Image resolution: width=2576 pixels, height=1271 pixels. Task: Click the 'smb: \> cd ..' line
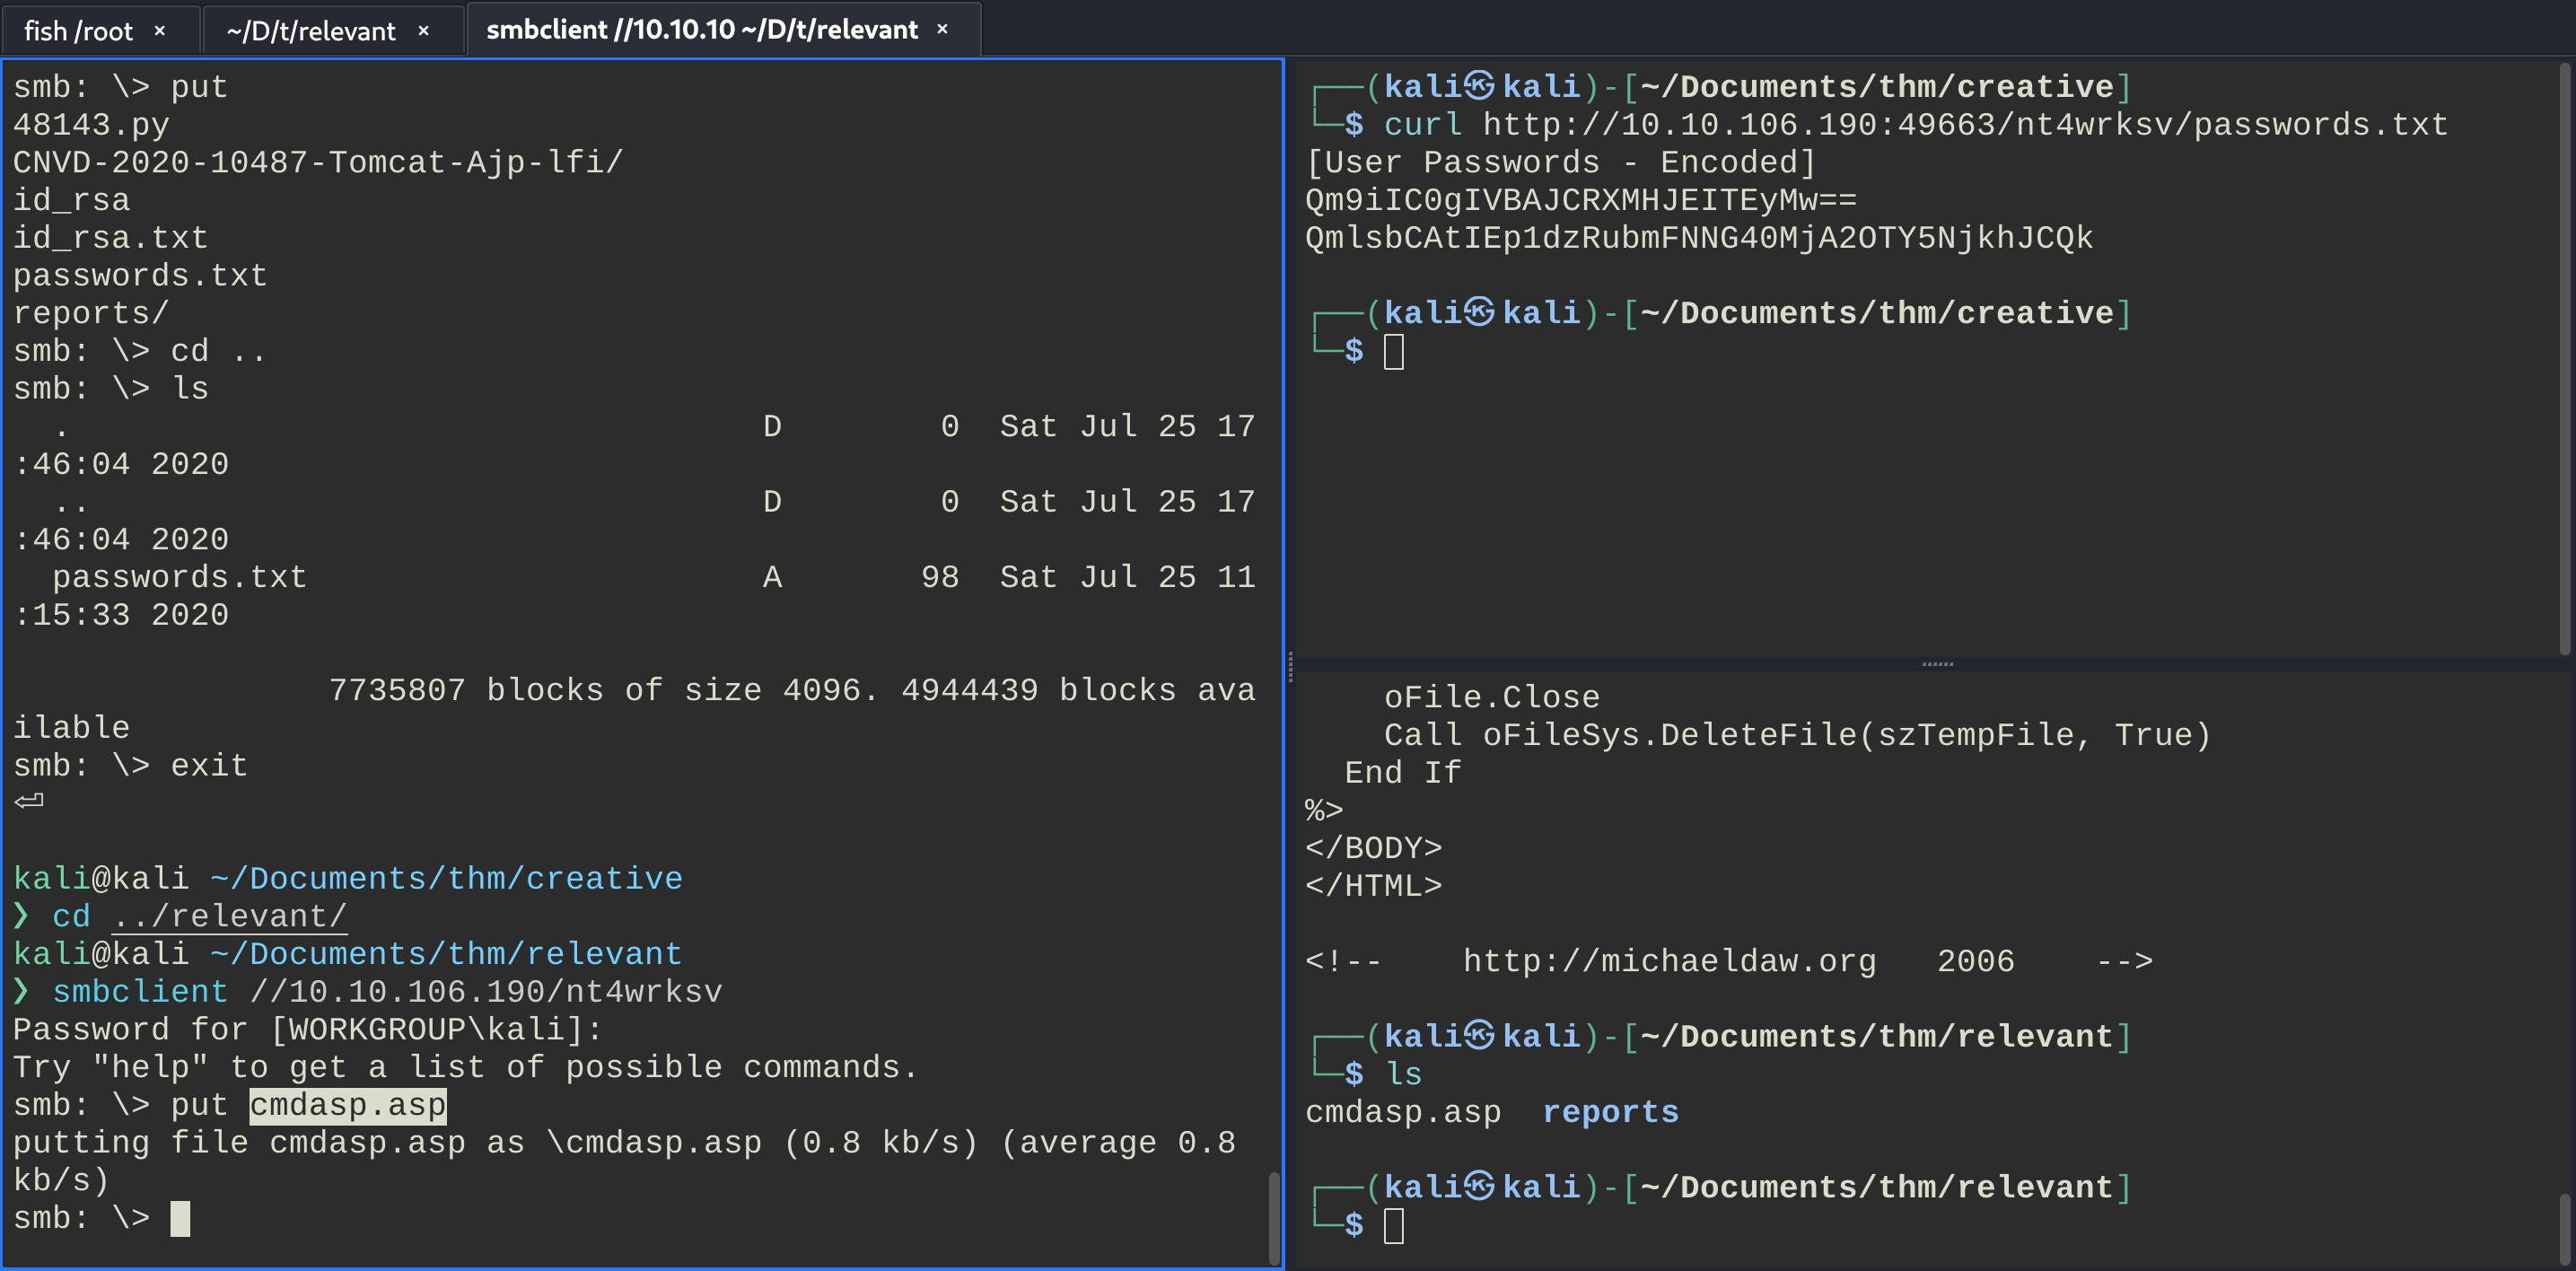point(140,351)
